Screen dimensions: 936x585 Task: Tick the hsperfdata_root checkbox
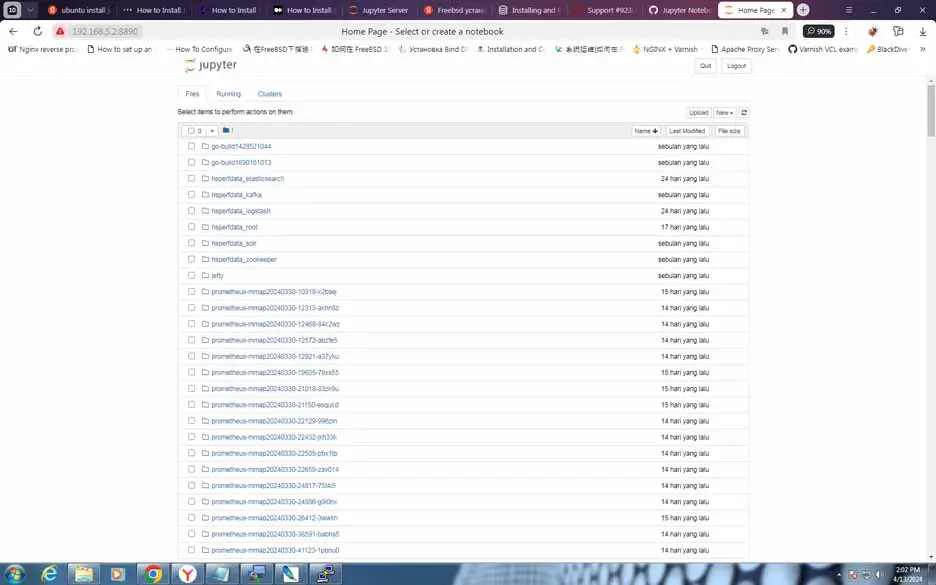point(191,227)
